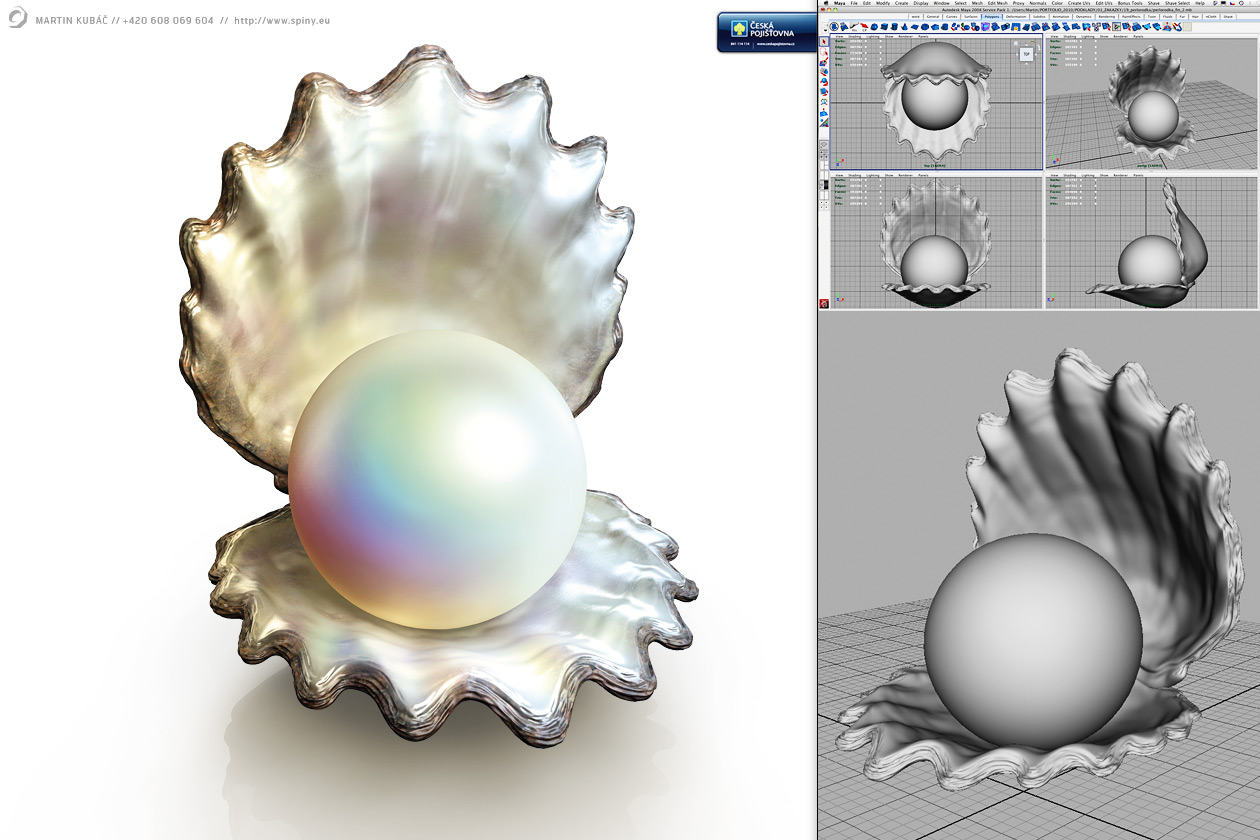
Task: Switch to the Curves shelf tab
Action: (950, 17)
